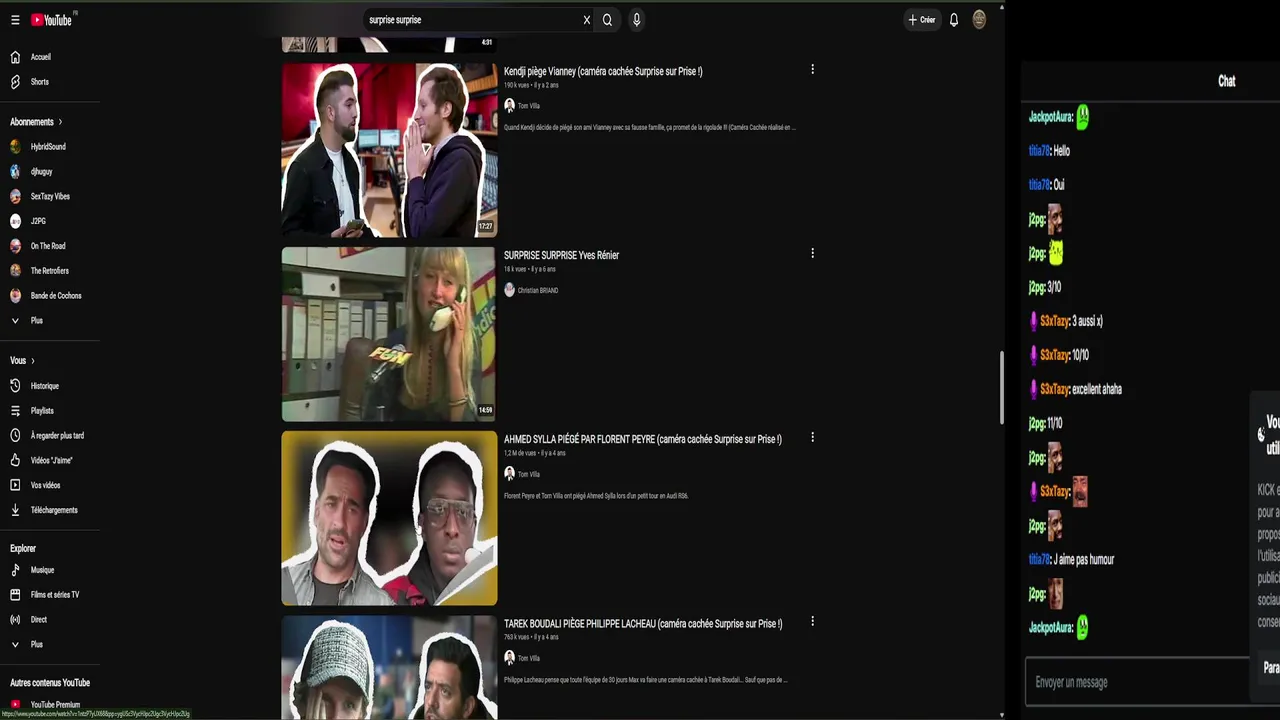Expand the Vous section

pyautogui.click(x=22, y=361)
